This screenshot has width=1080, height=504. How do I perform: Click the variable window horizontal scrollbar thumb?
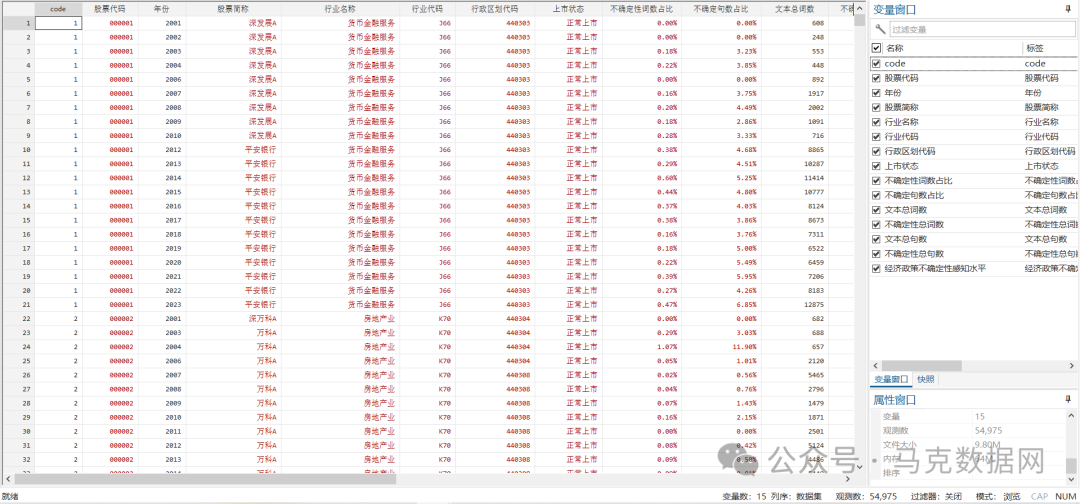[x=921, y=366]
